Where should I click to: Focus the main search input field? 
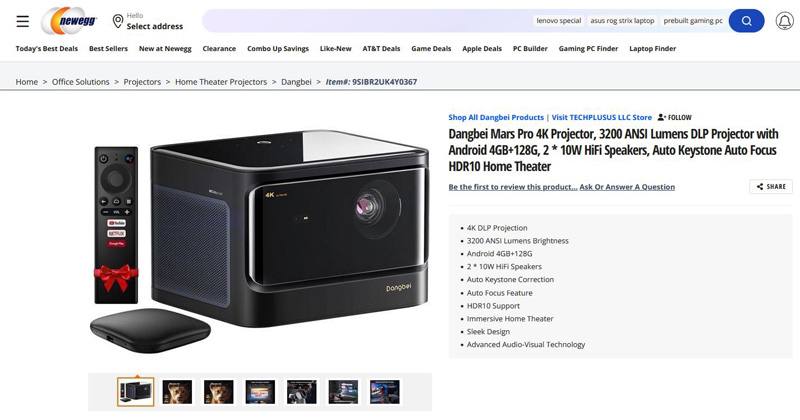tap(366, 21)
